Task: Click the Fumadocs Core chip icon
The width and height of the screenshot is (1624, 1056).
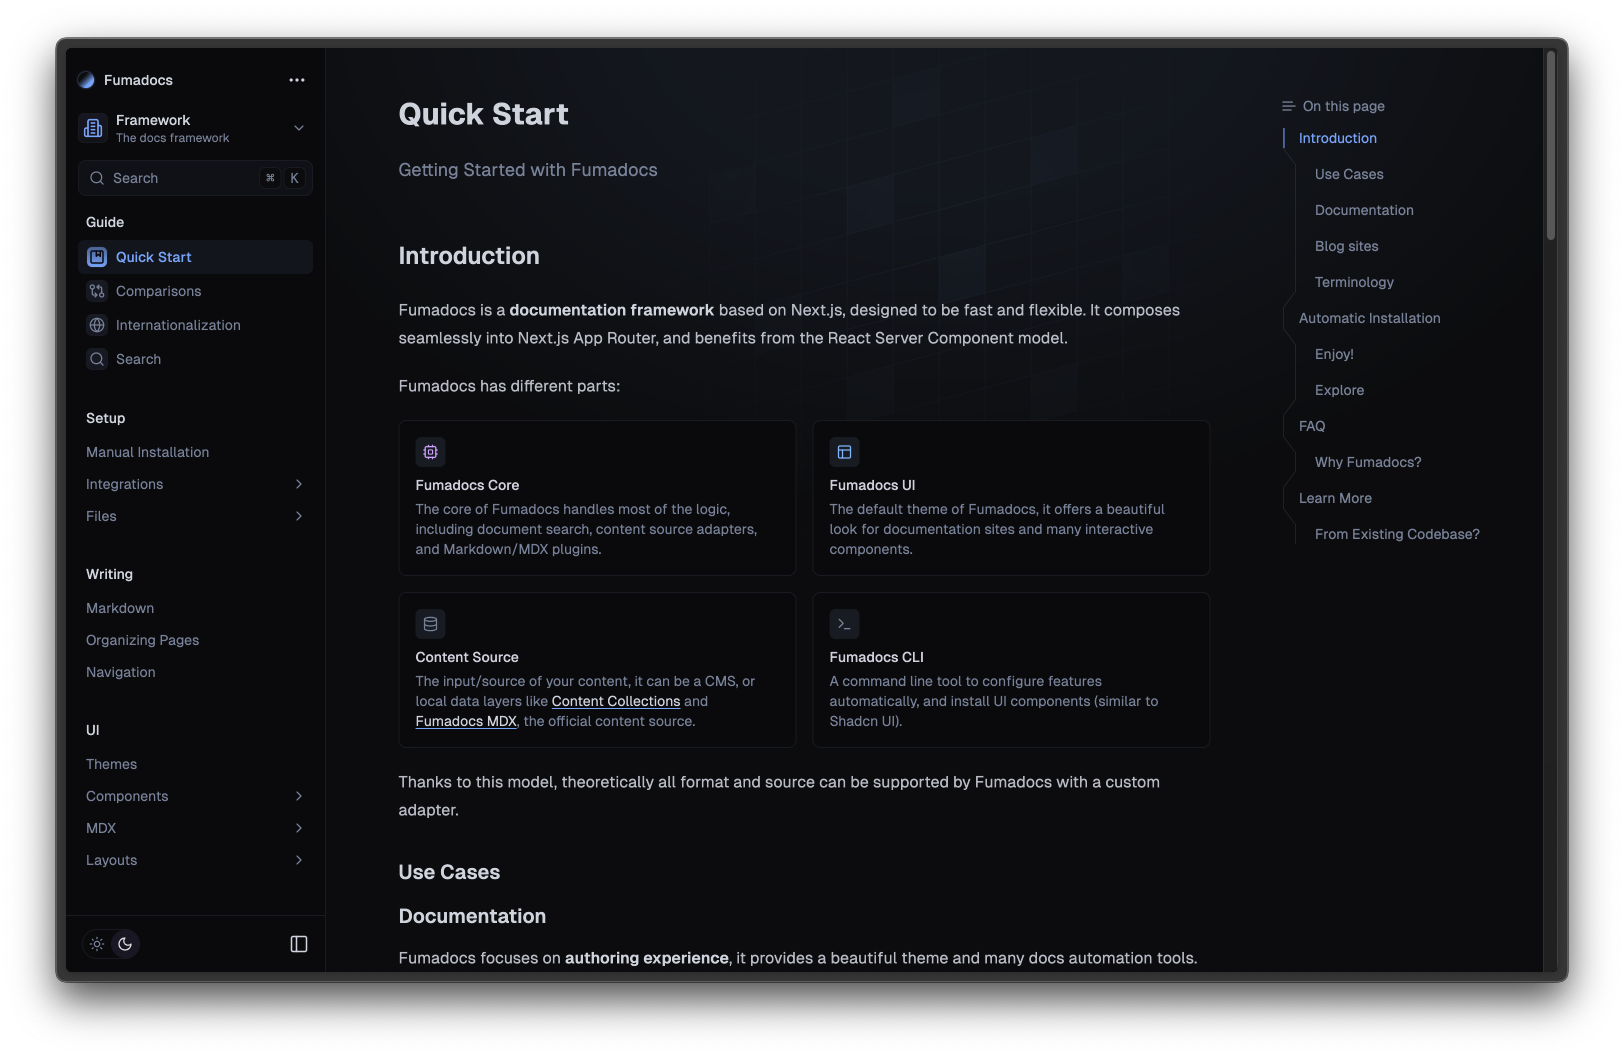Action: coord(430,452)
